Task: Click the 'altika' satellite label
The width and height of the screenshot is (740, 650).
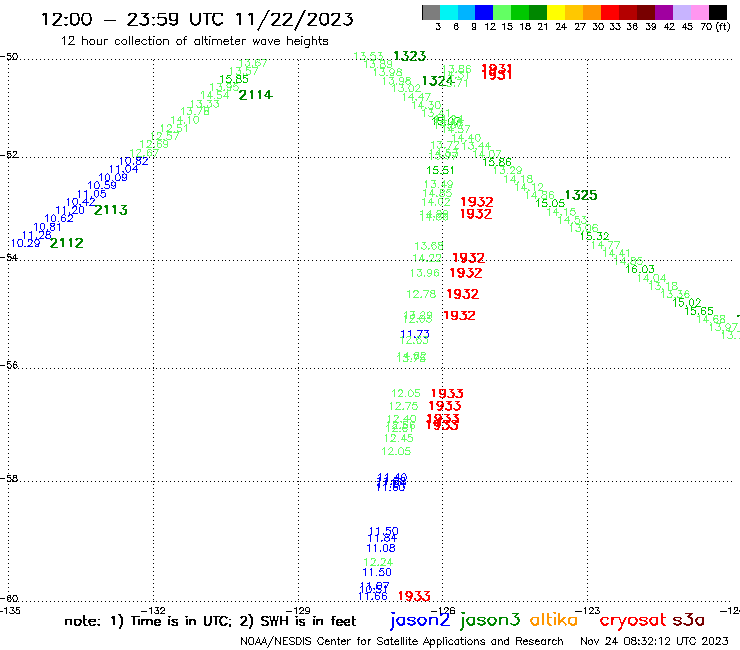Action: pos(554,619)
